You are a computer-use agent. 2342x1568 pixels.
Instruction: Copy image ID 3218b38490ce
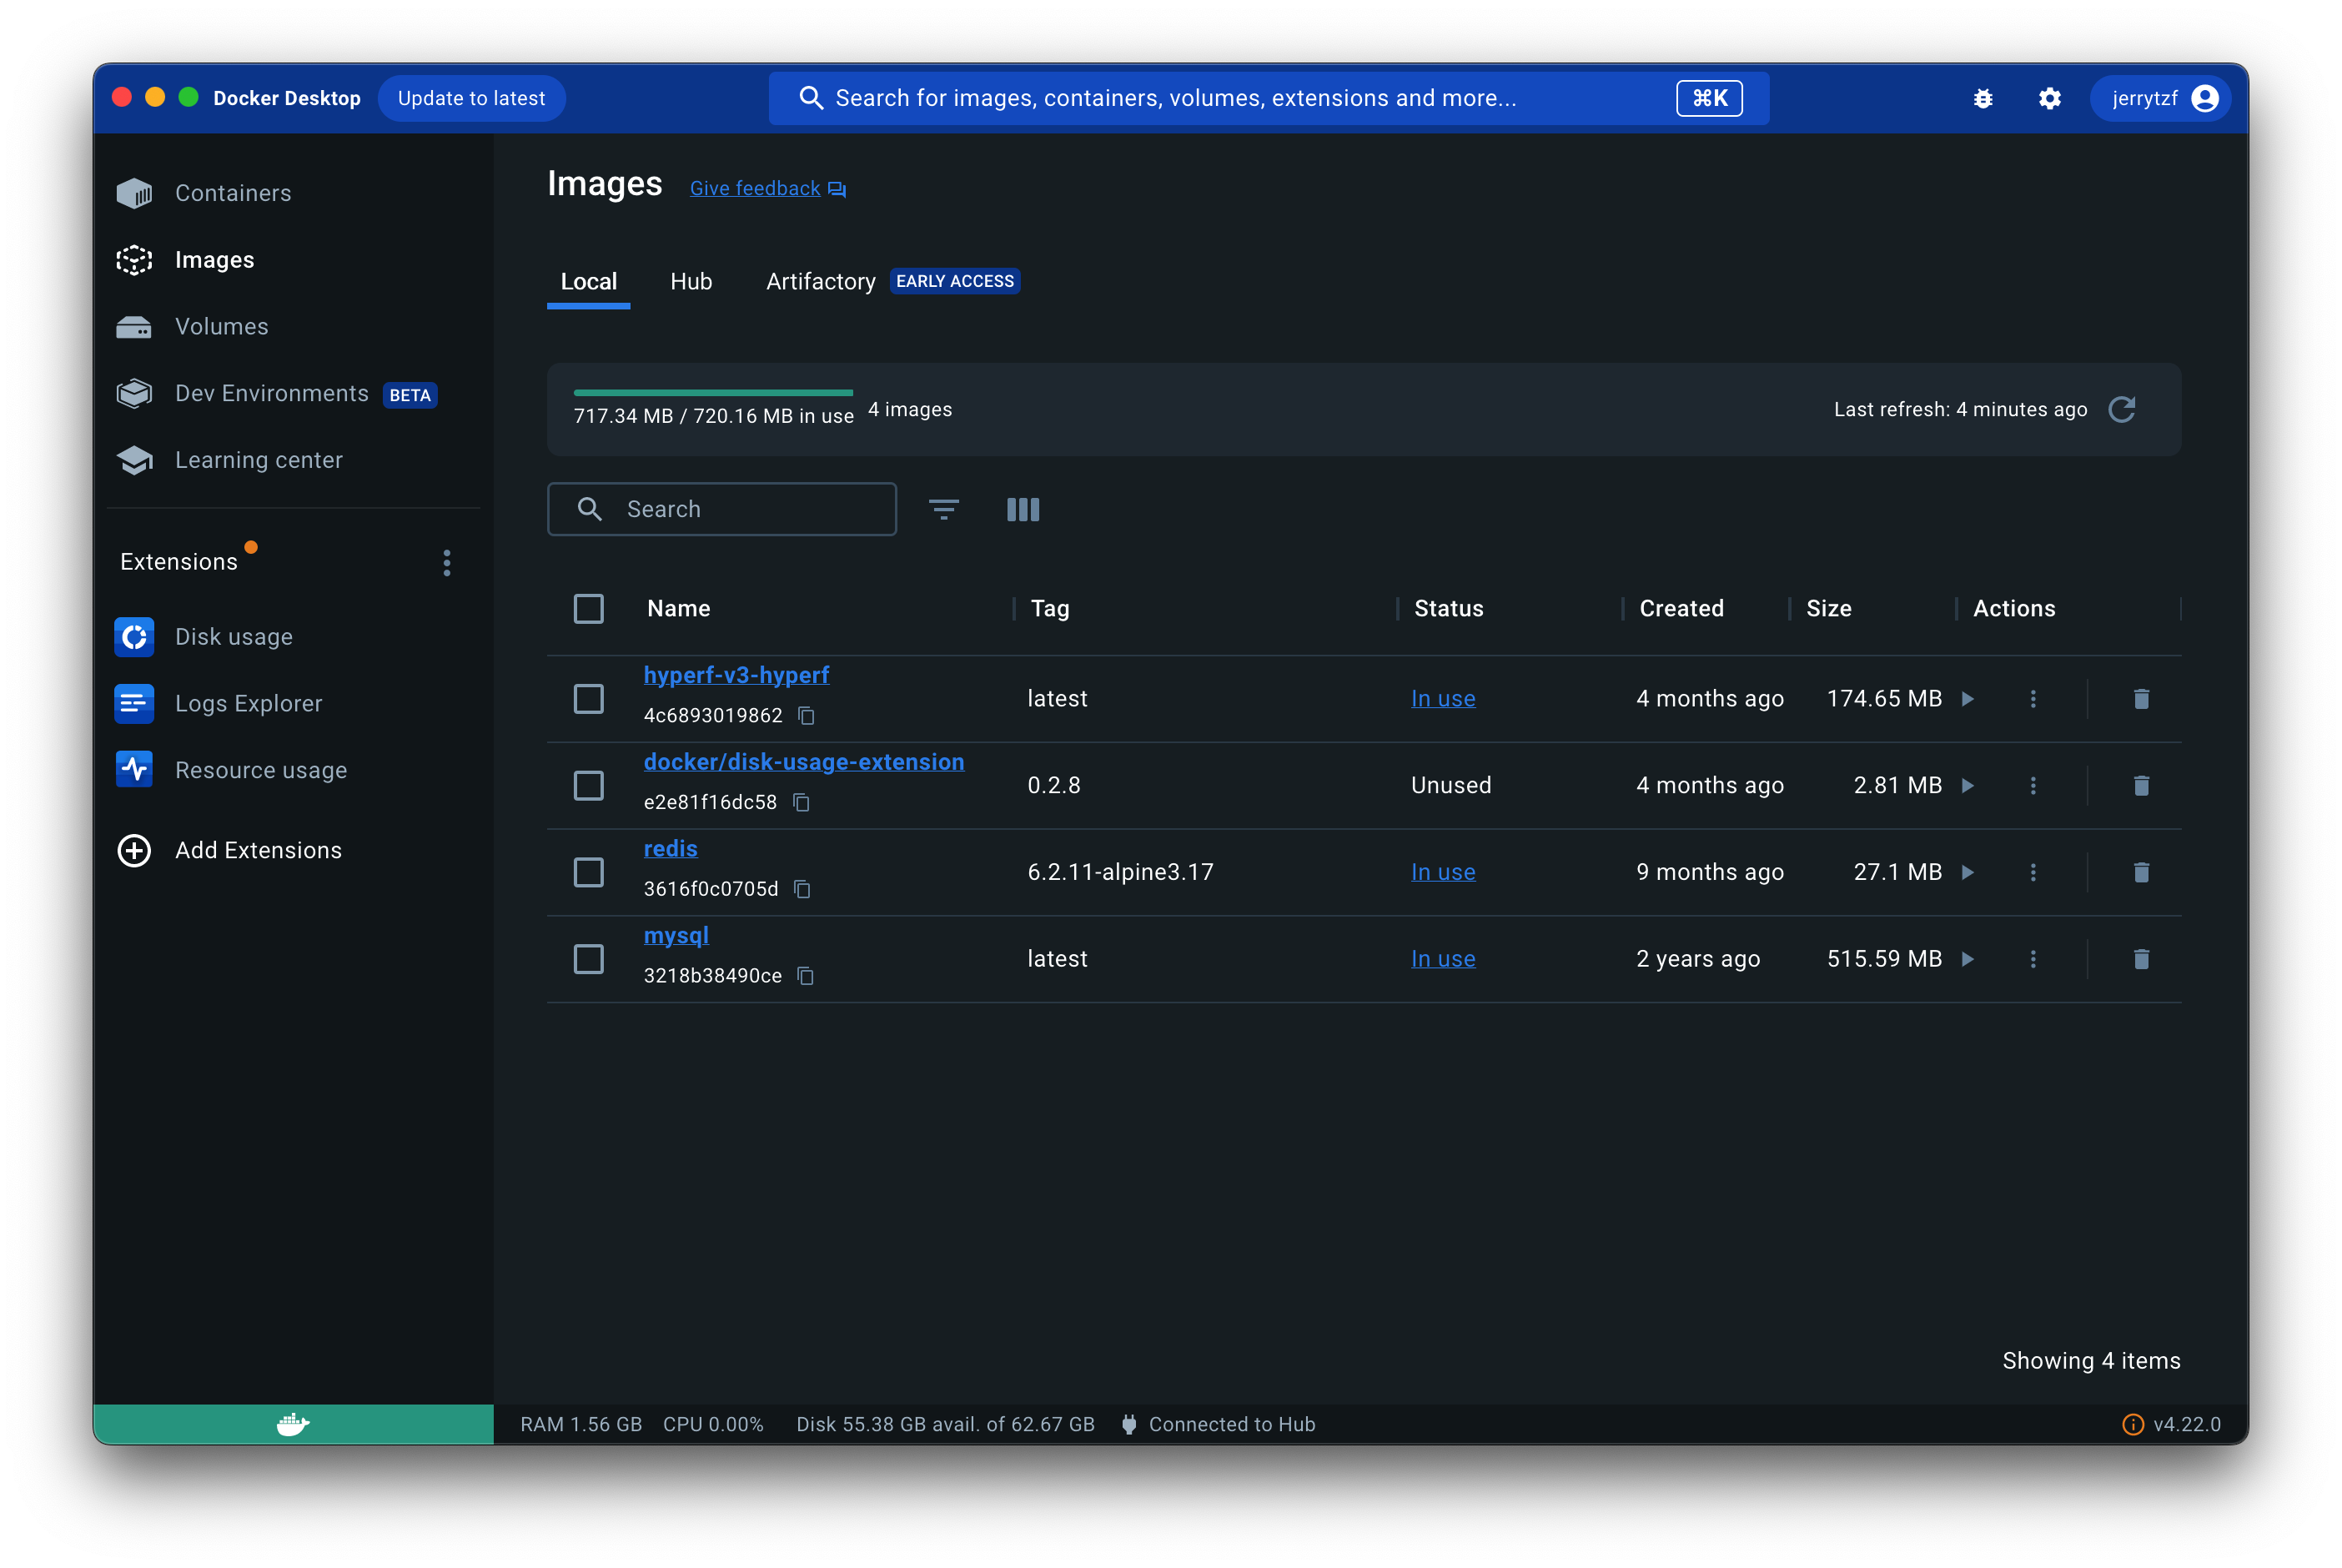[x=805, y=975]
